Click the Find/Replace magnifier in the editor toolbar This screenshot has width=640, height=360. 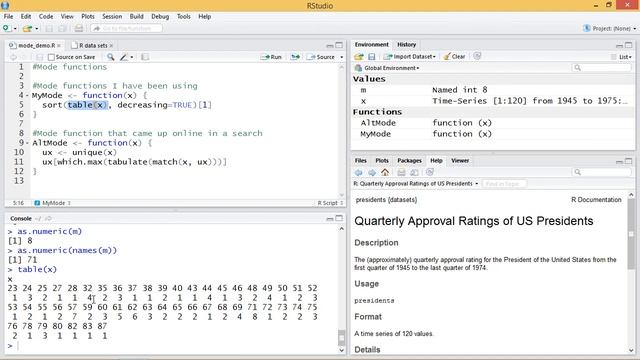pos(111,57)
